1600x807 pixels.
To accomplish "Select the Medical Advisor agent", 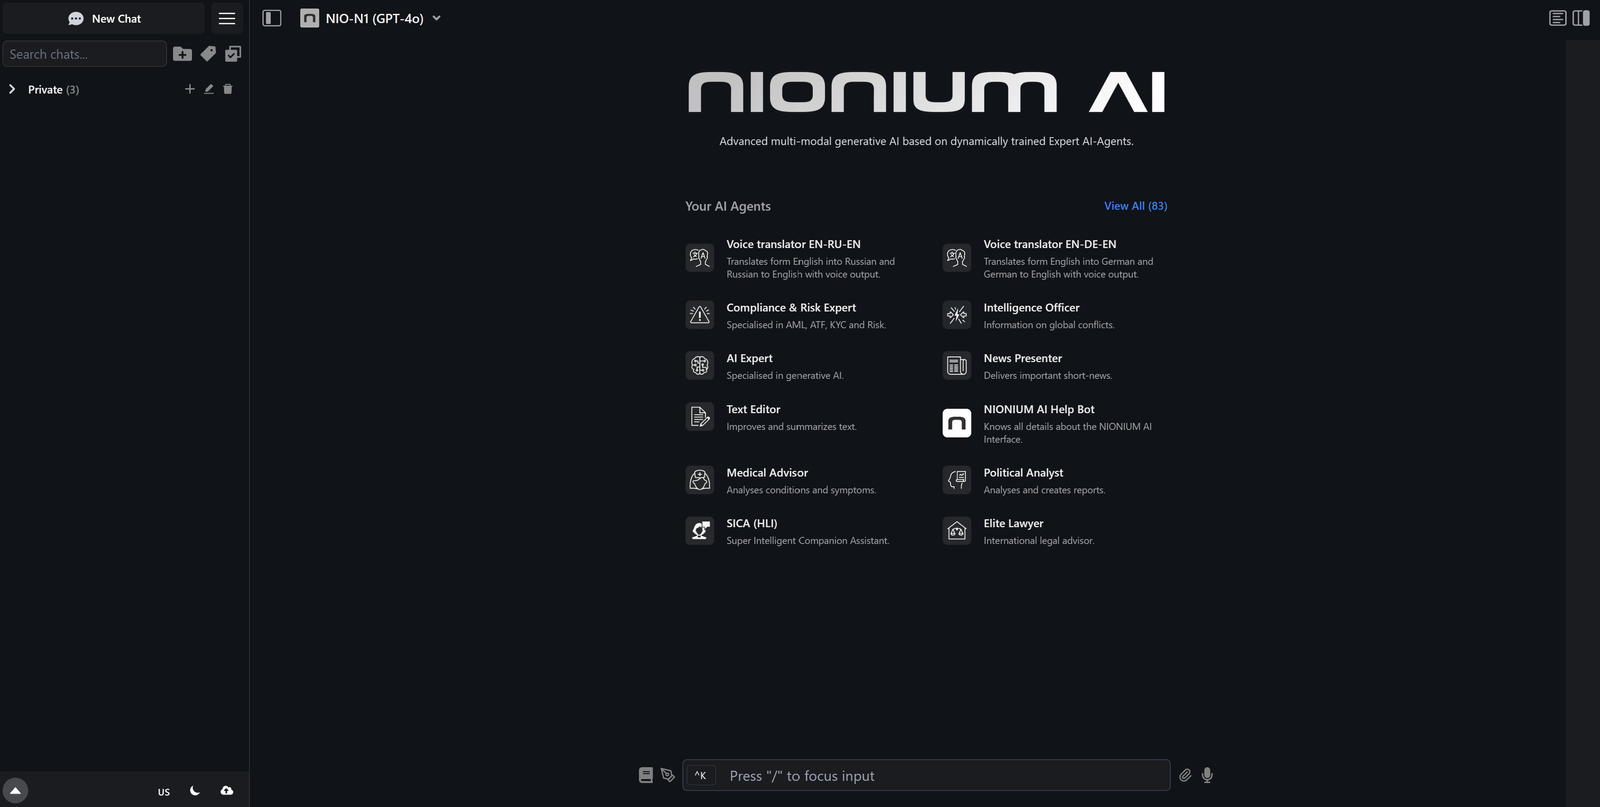I will [767, 473].
